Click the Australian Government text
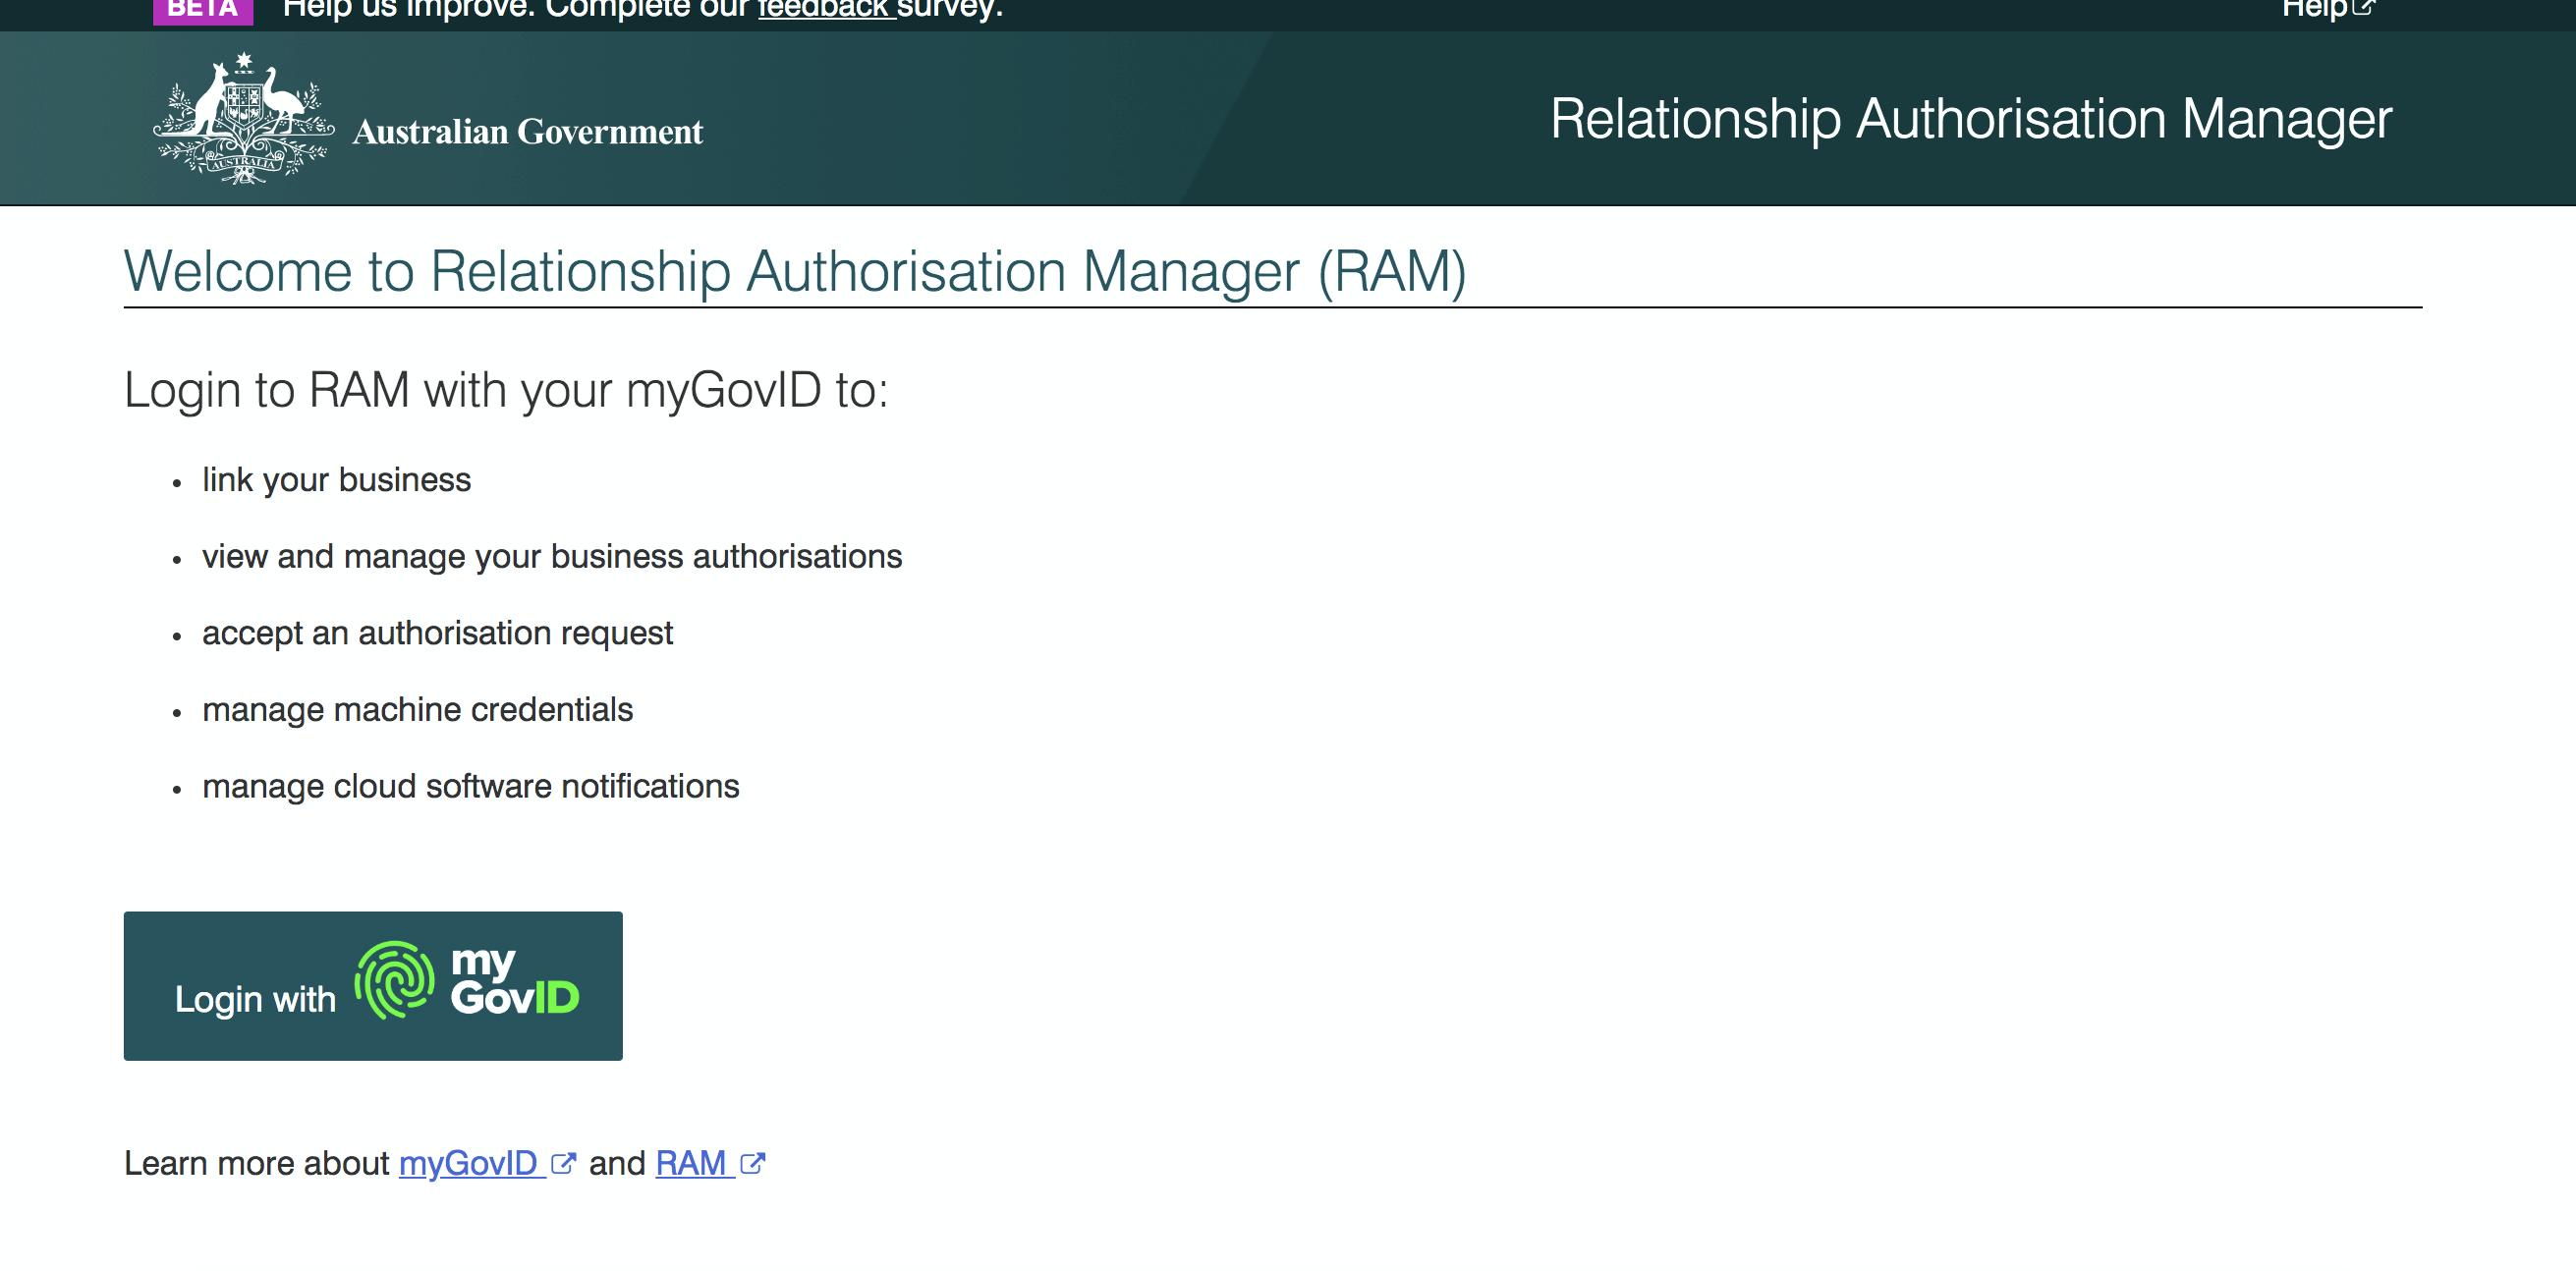The image size is (2576, 1271). [527, 132]
